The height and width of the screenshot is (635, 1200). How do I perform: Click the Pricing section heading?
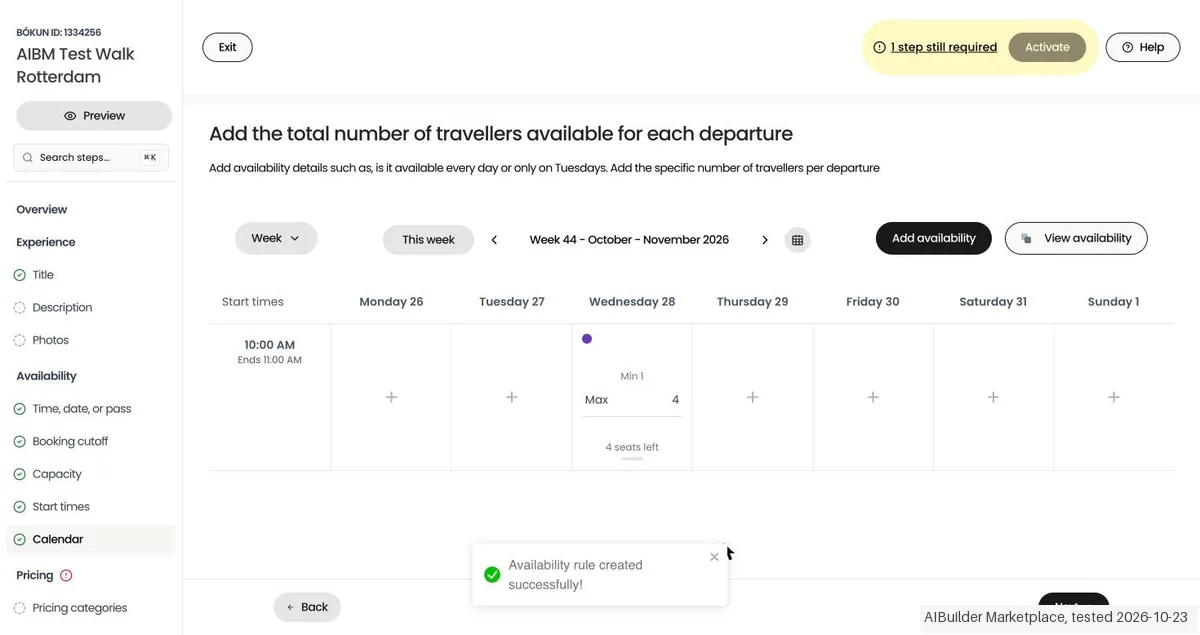(x=35, y=575)
